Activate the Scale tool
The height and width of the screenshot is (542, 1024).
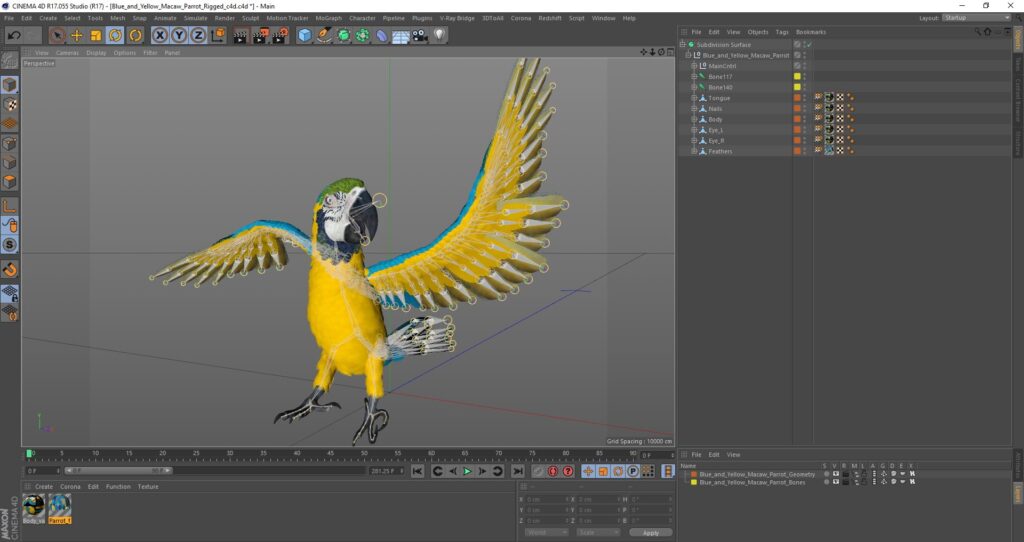[96, 35]
